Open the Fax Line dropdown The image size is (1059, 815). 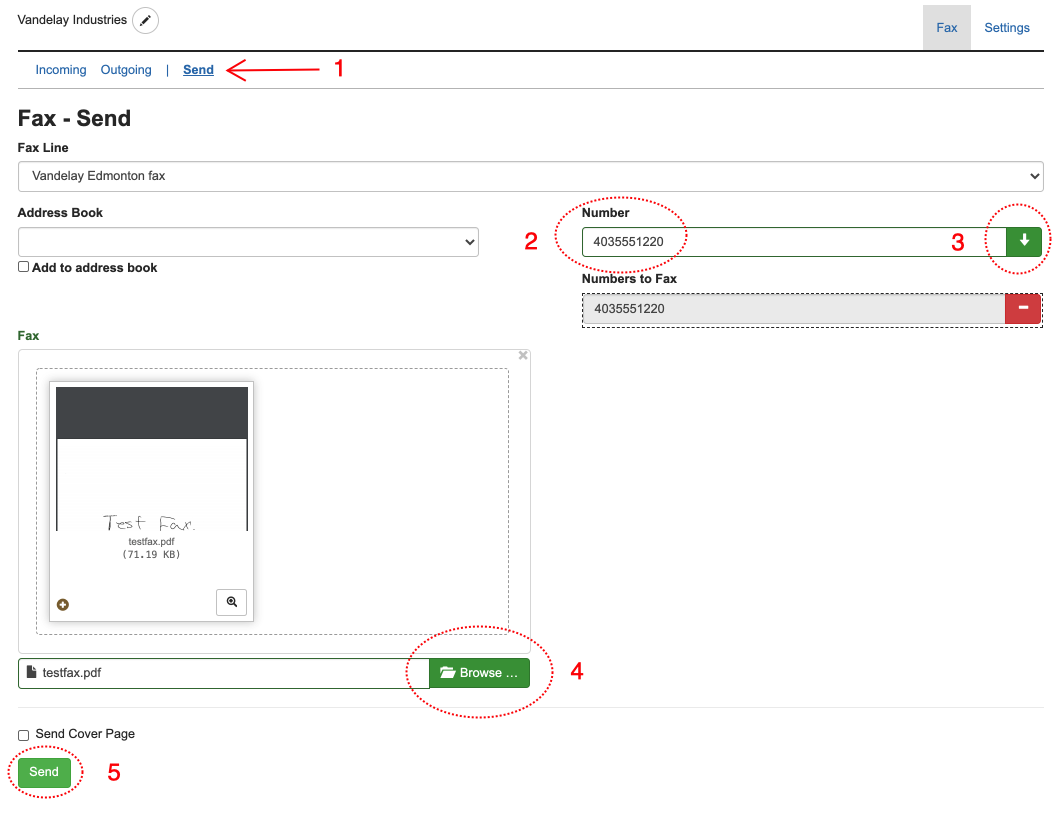pyautogui.click(x=530, y=176)
